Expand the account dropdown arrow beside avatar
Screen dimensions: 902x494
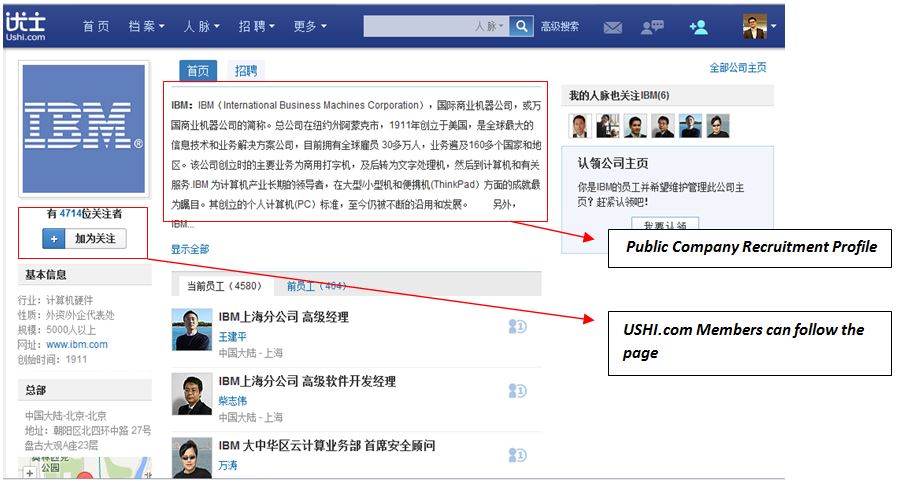(773, 26)
